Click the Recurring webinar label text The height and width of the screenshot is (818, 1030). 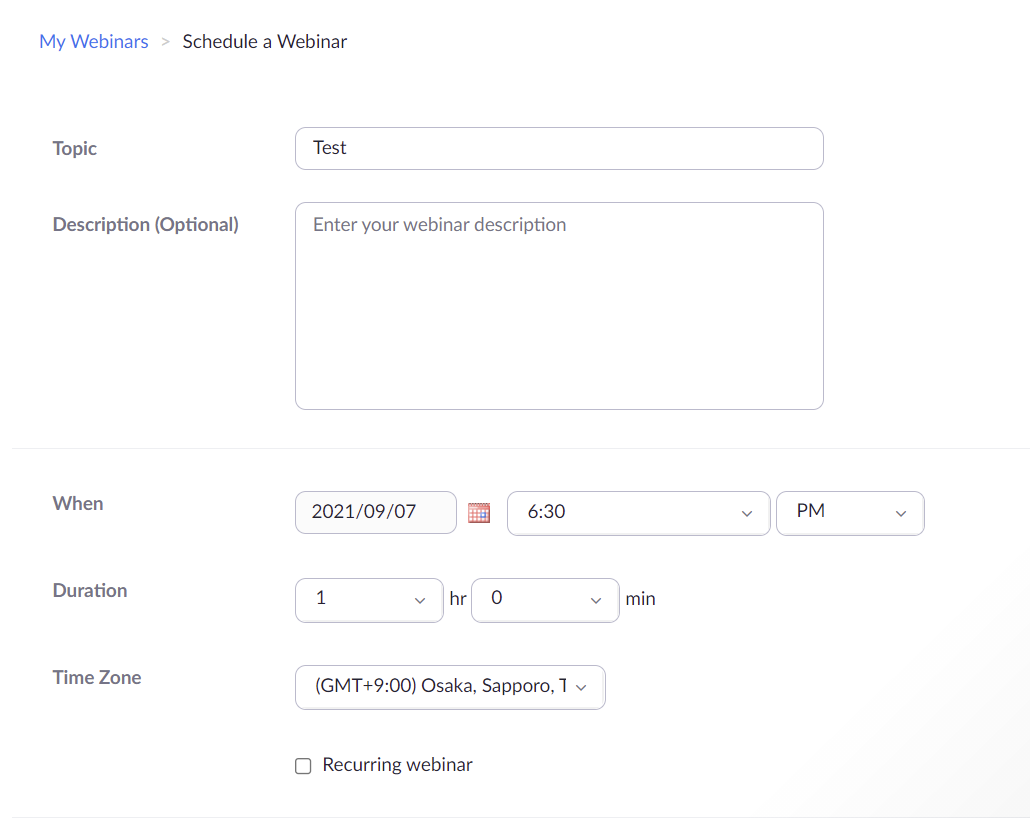click(x=397, y=765)
